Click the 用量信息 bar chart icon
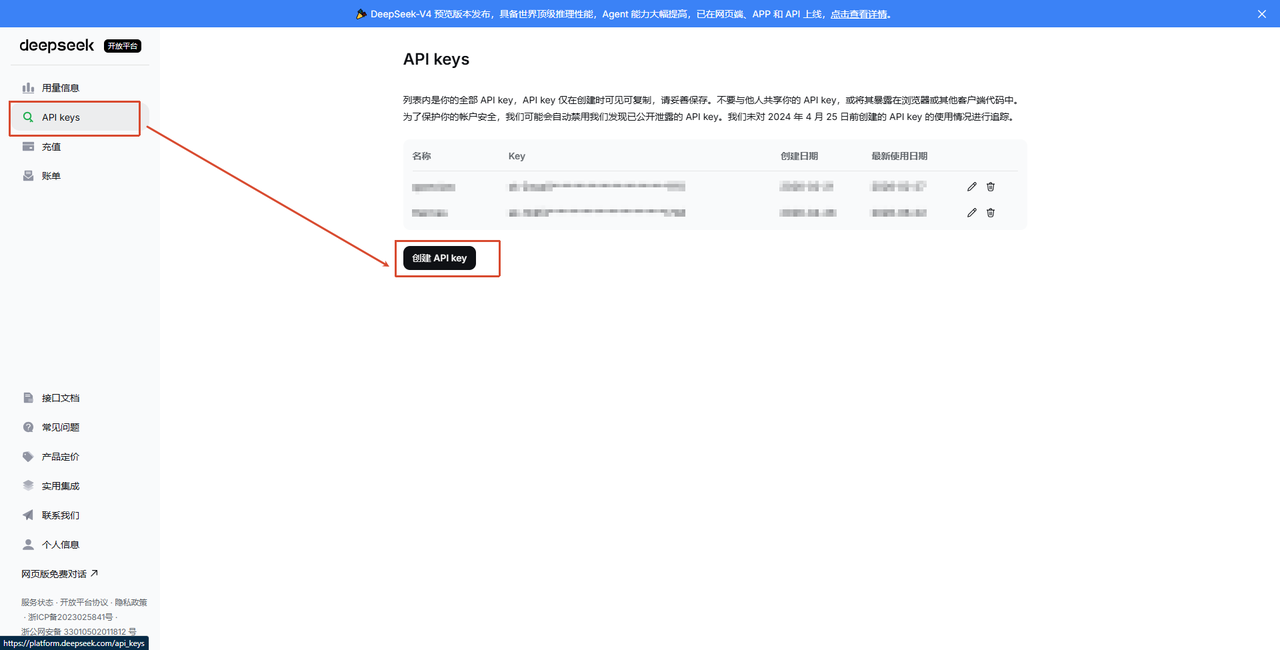 [x=28, y=88]
